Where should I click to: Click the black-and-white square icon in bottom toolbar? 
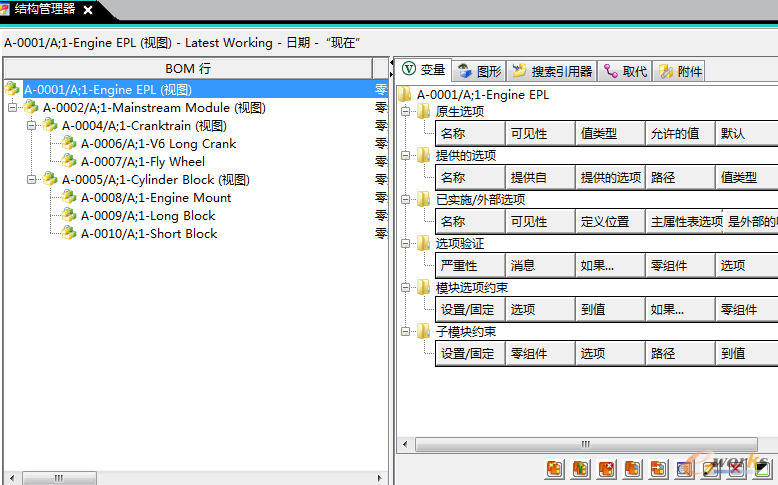pos(762,469)
